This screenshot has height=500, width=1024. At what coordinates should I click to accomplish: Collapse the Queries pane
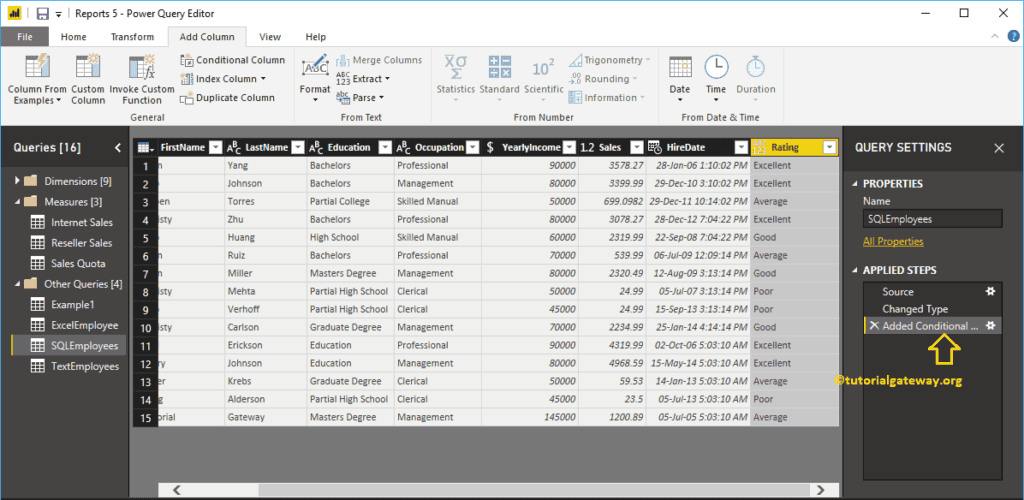(117, 148)
